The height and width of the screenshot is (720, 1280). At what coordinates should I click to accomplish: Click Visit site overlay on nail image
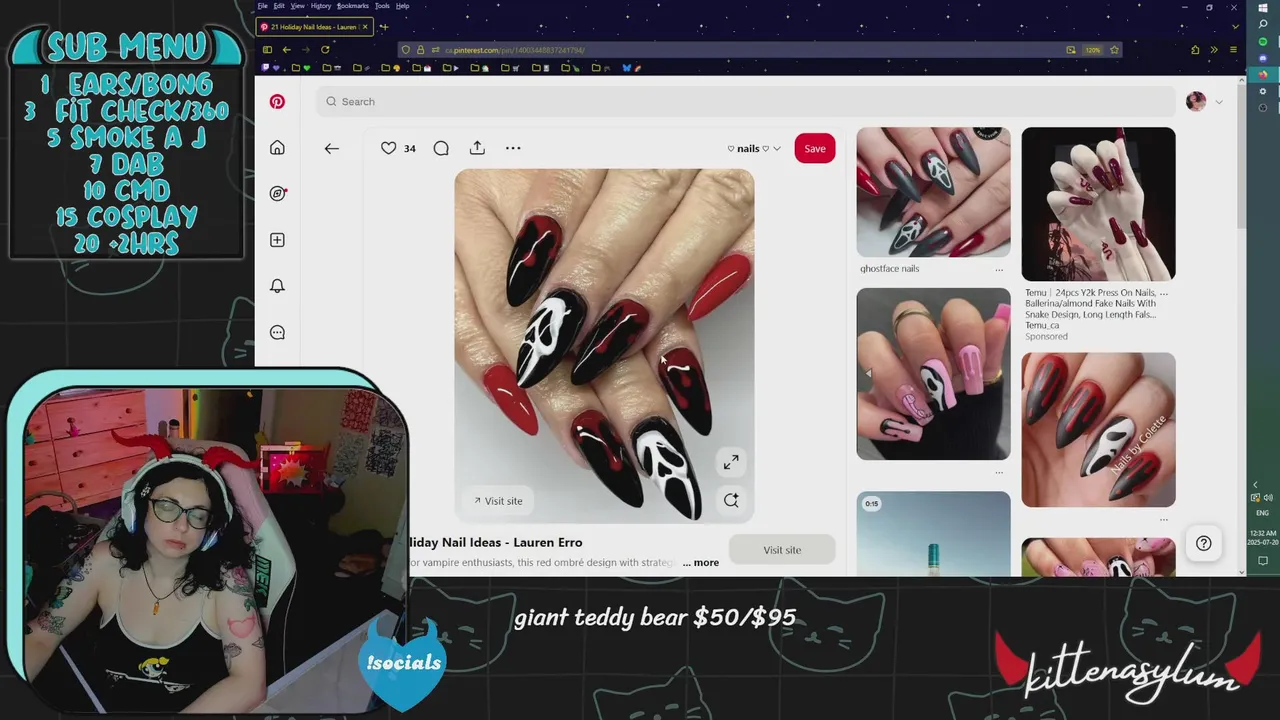coord(498,501)
